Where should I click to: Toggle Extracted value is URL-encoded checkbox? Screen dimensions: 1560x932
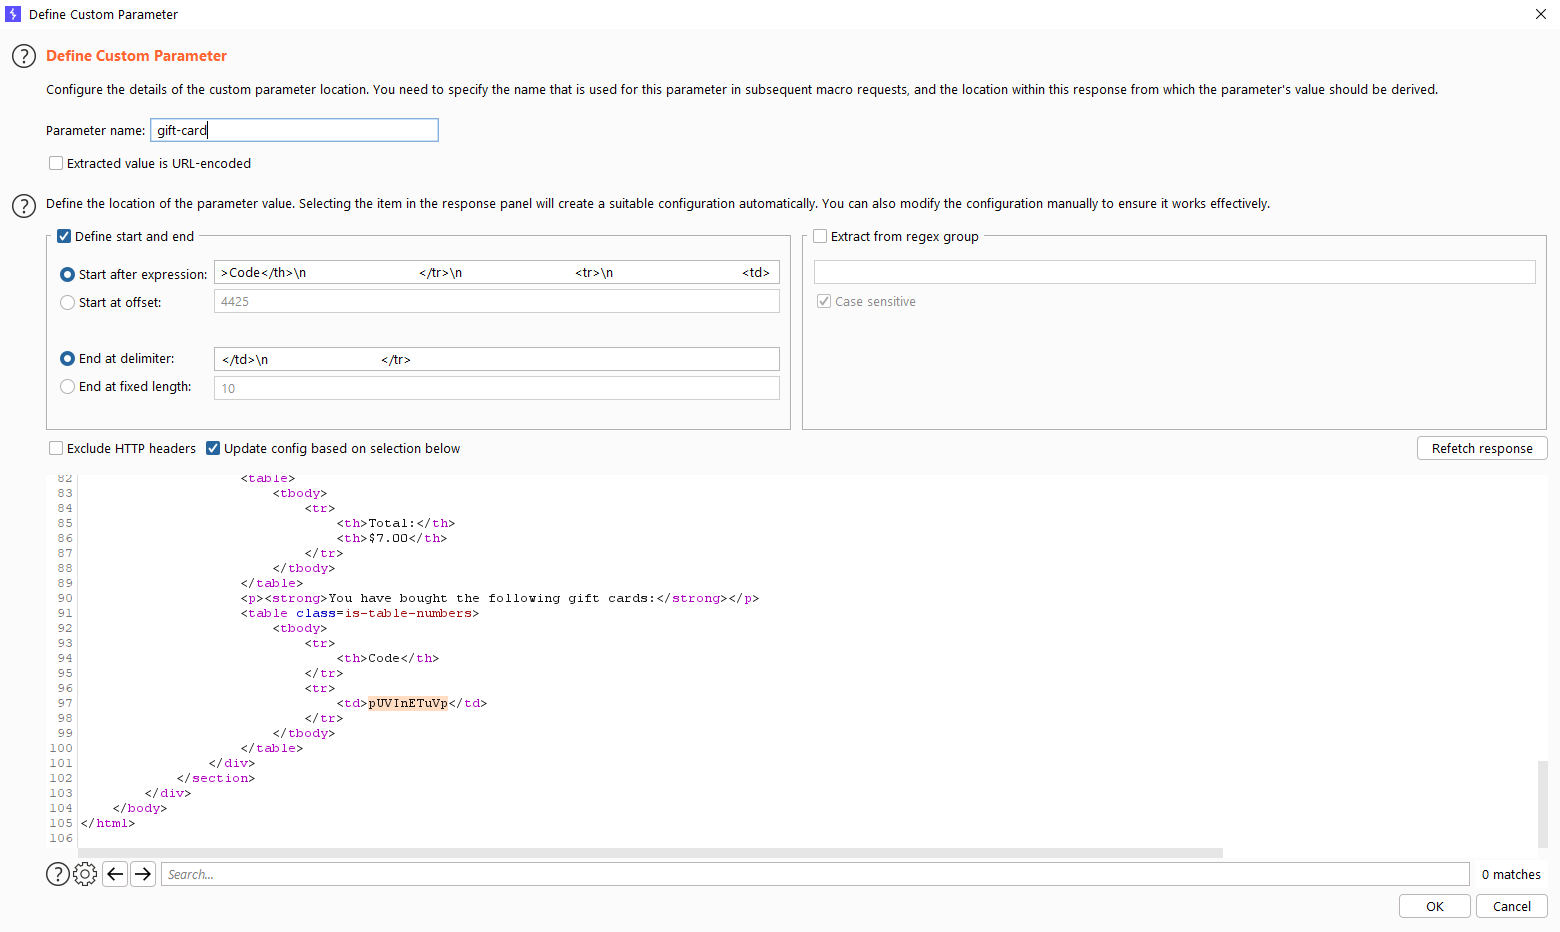coord(56,163)
